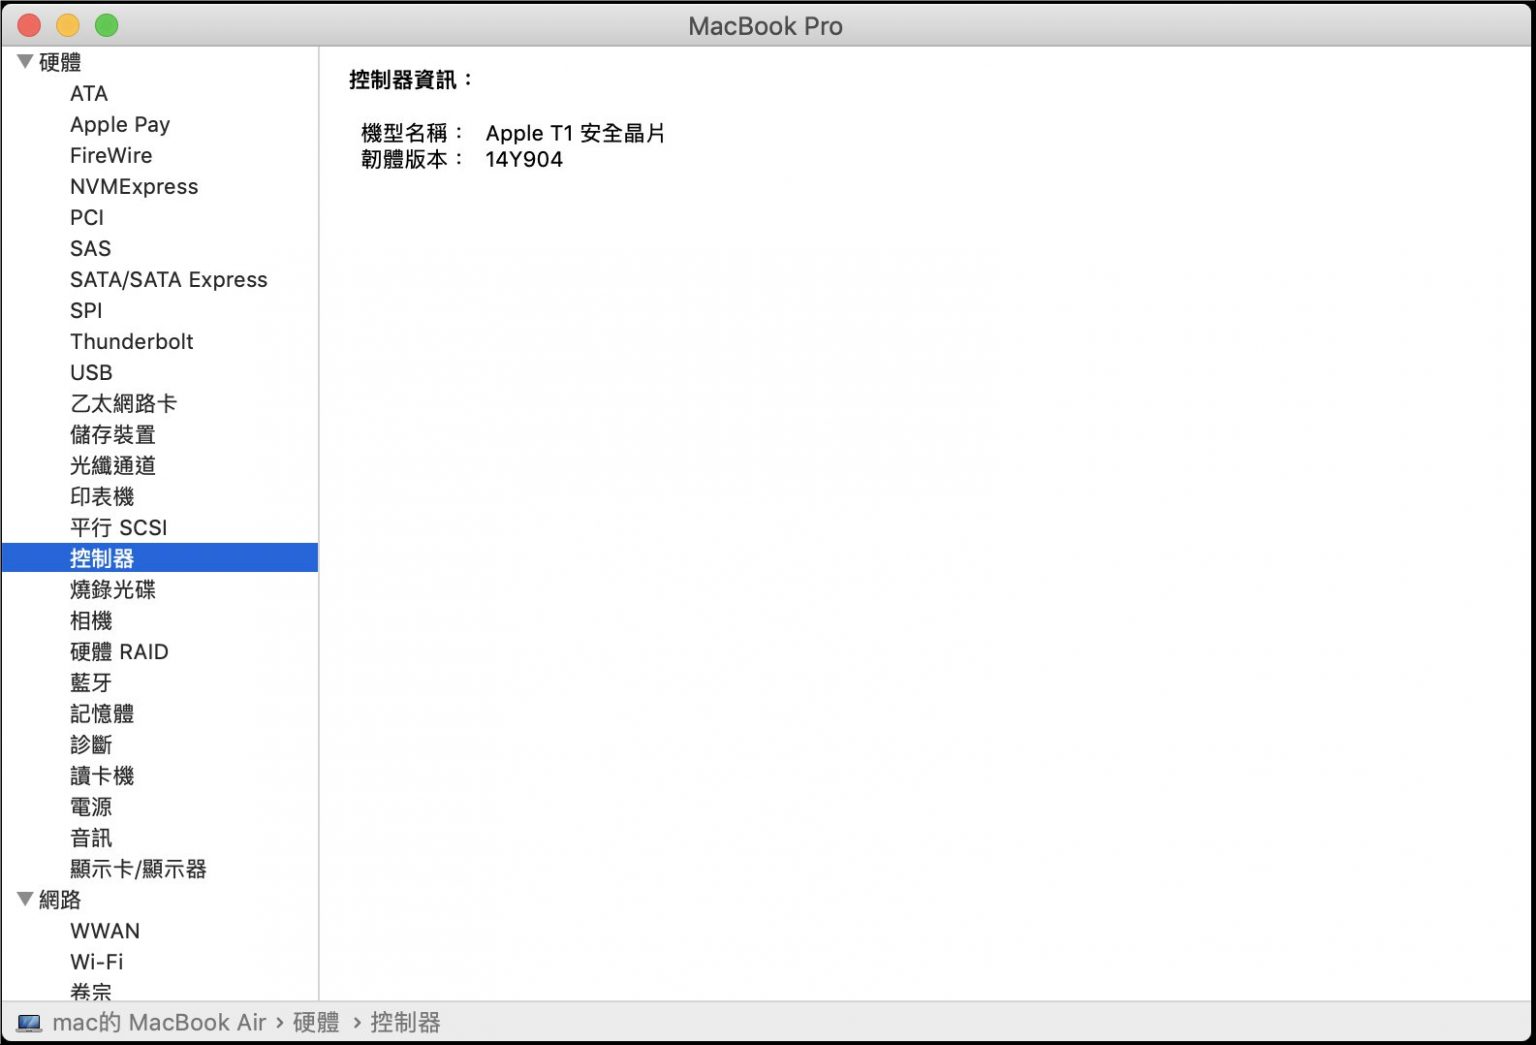The image size is (1536, 1045).
Task: Click the computer icon in the status bar
Action: tap(28, 1022)
